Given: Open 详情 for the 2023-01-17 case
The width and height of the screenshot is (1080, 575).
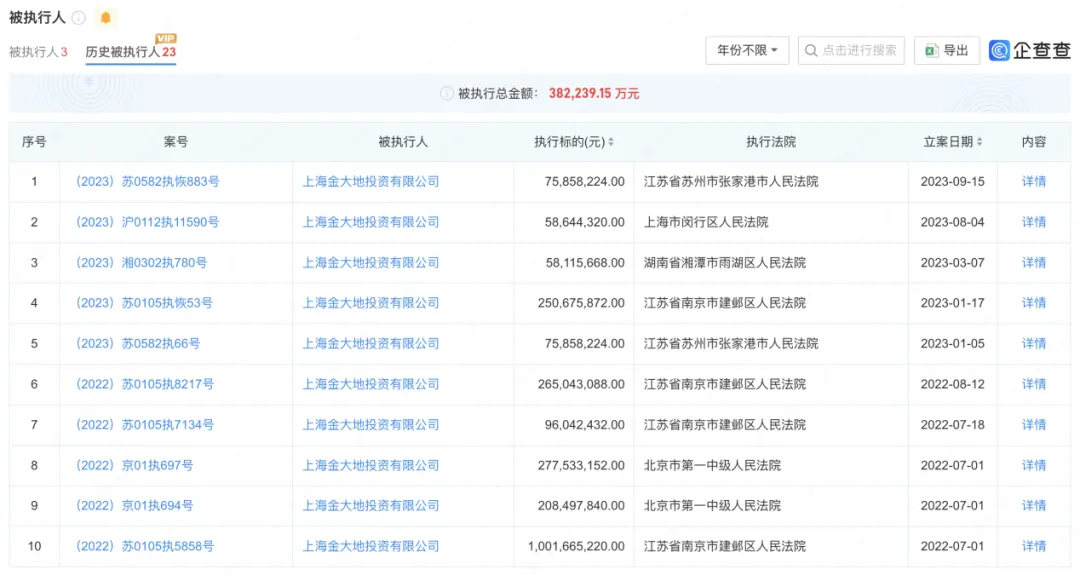Looking at the screenshot, I should pyautogui.click(x=1034, y=303).
